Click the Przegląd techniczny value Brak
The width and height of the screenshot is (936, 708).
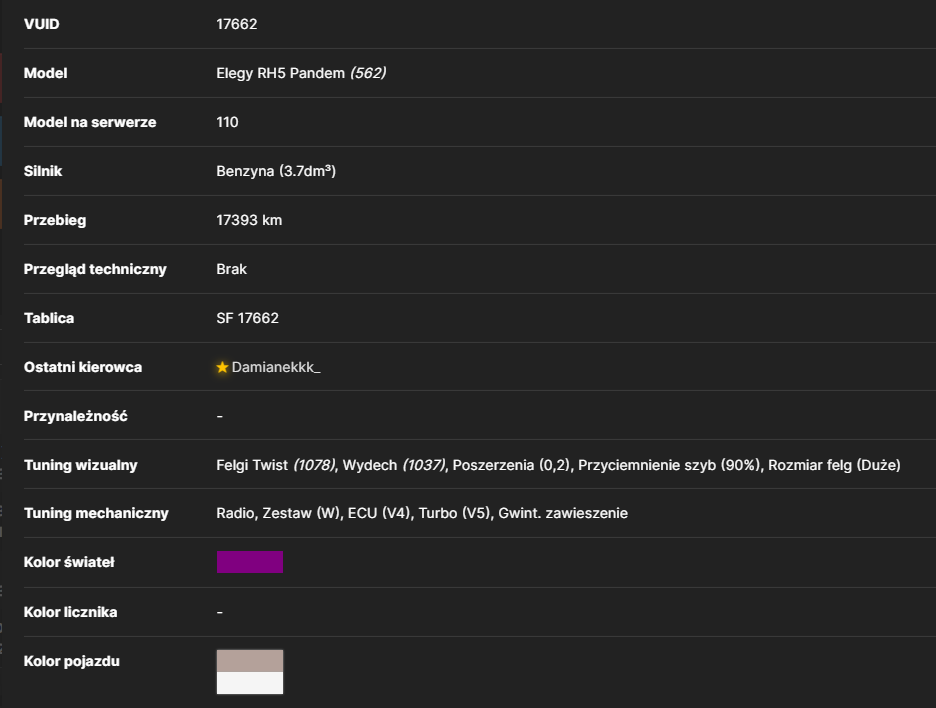pyautogui.click(x=231, y=269)
